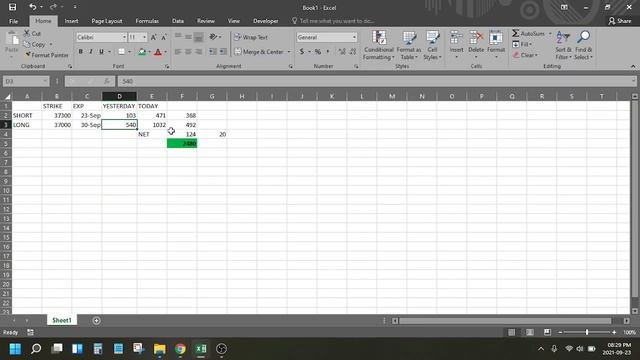Apply the fill color bucket
The width and height of the screenshot is (640, 360).
142,52
